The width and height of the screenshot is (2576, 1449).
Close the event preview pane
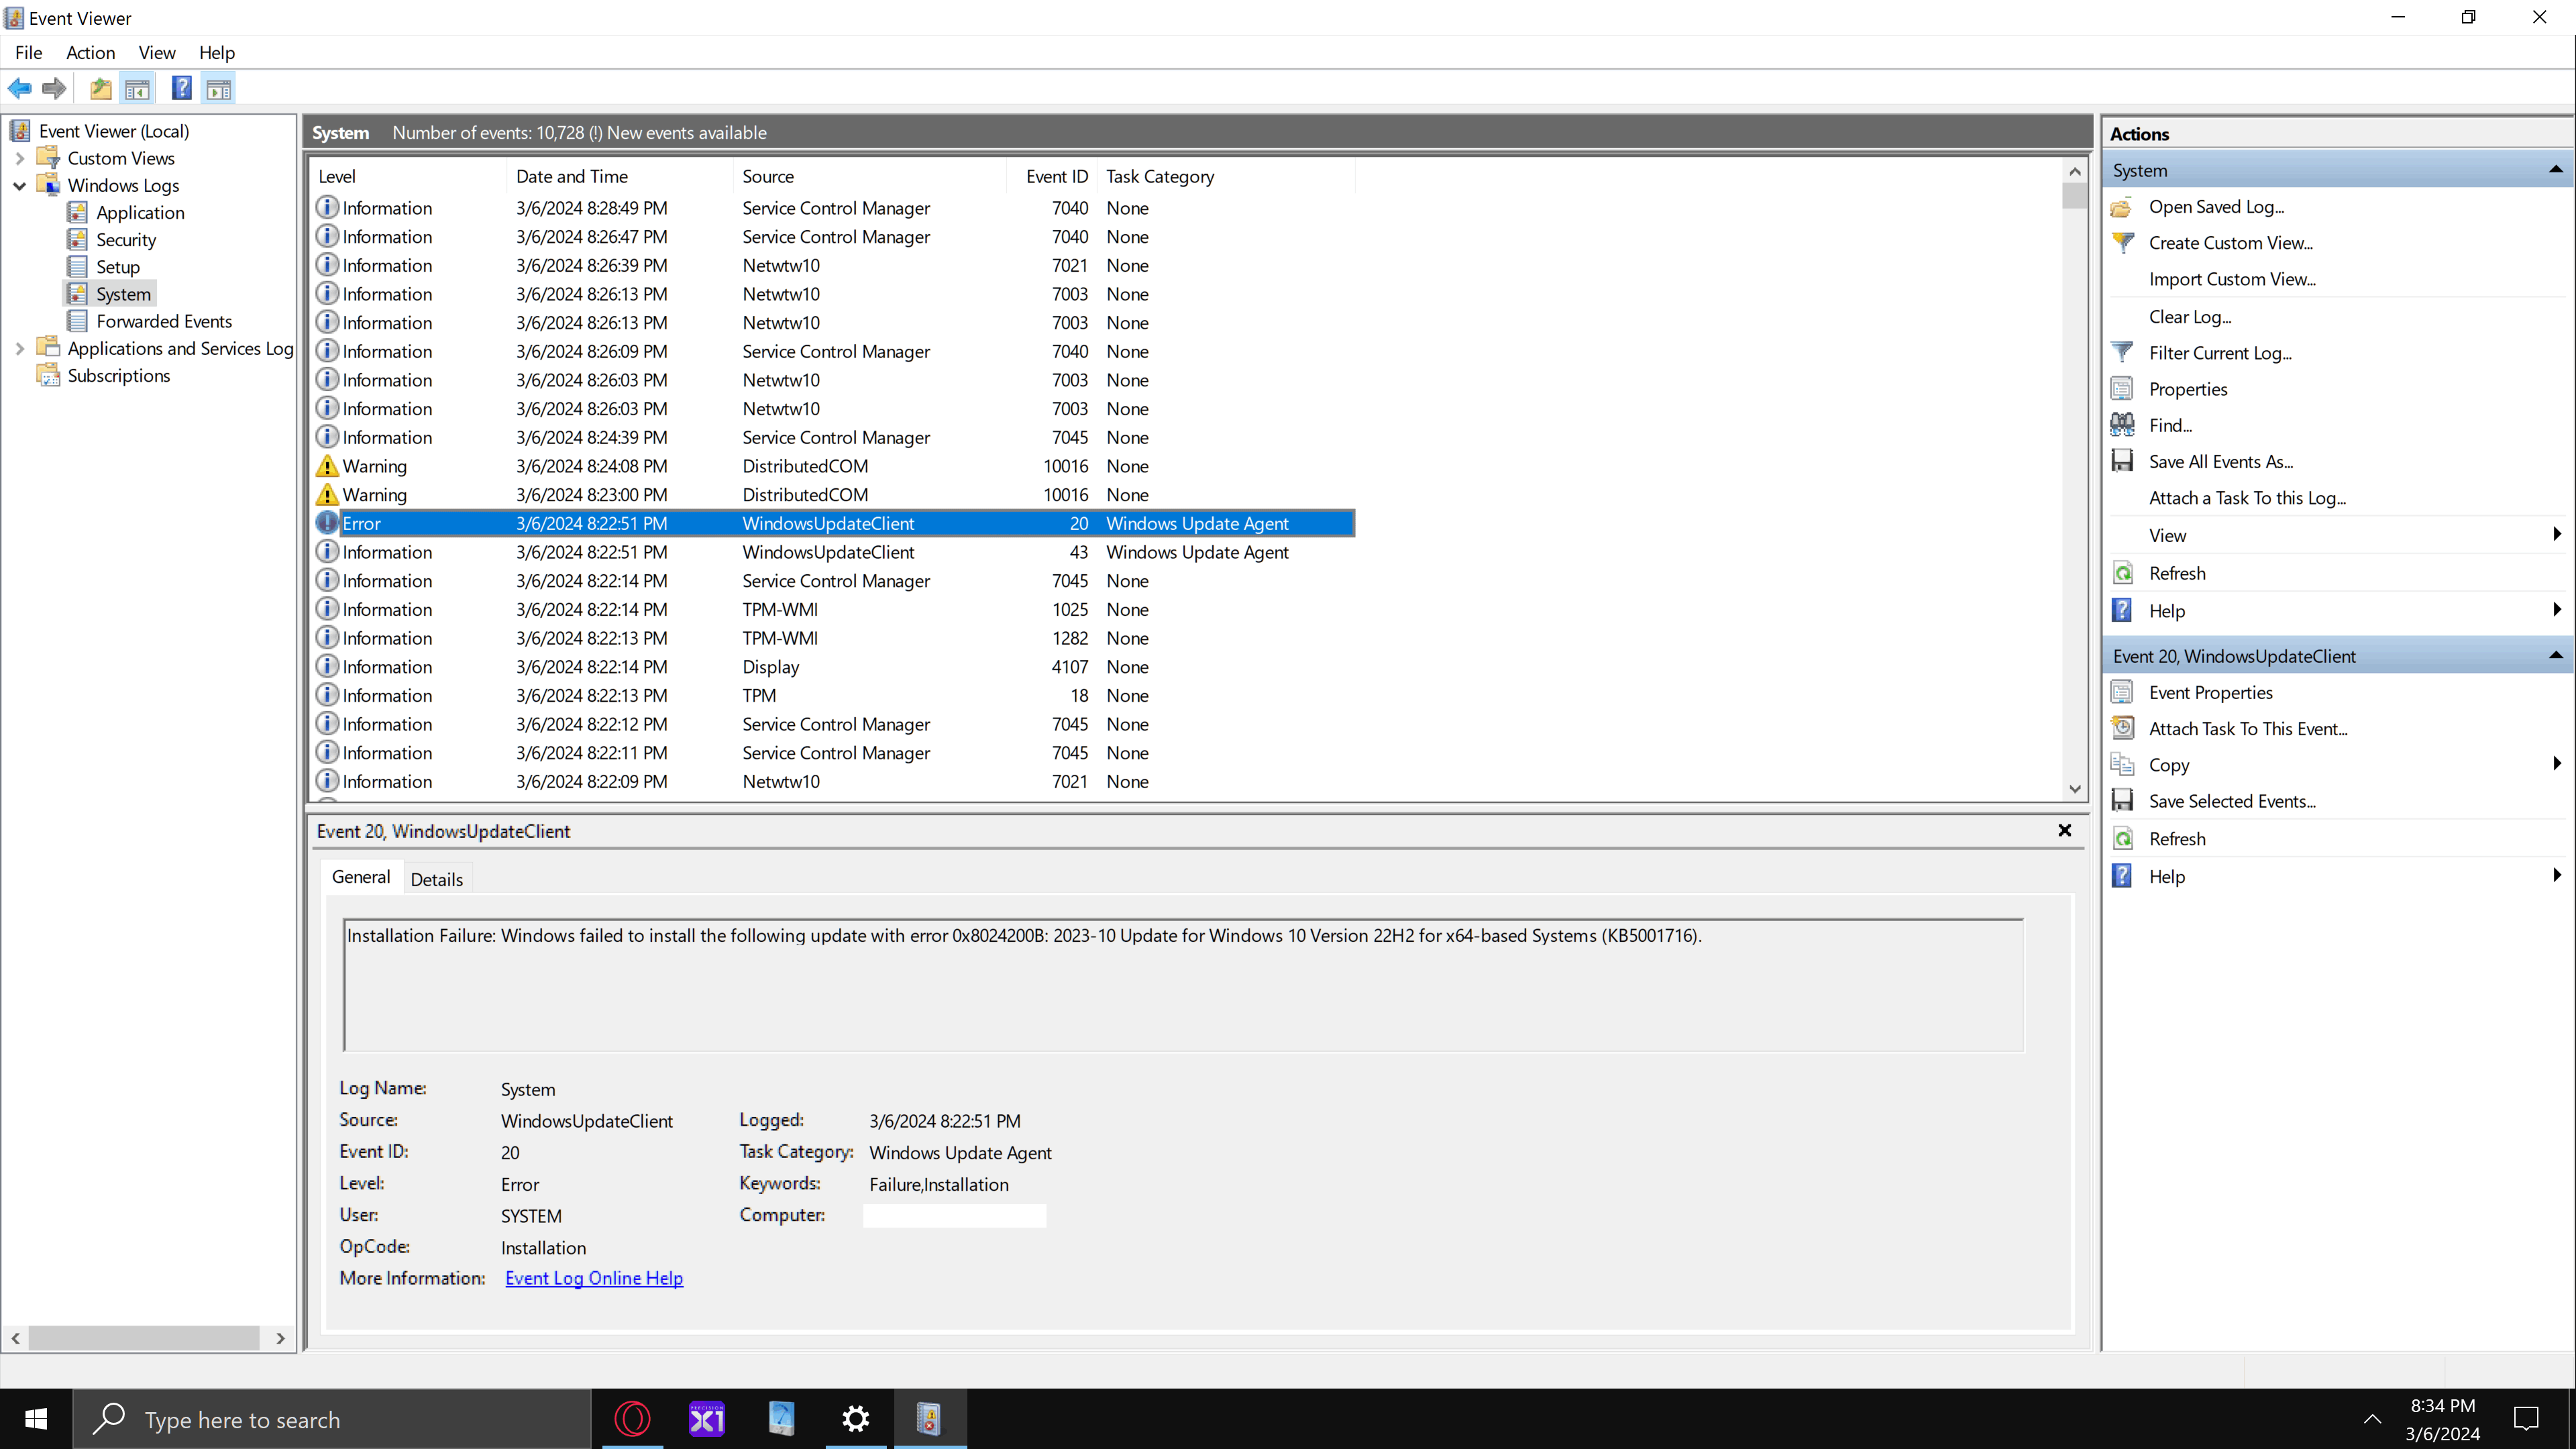[2064, 830]
